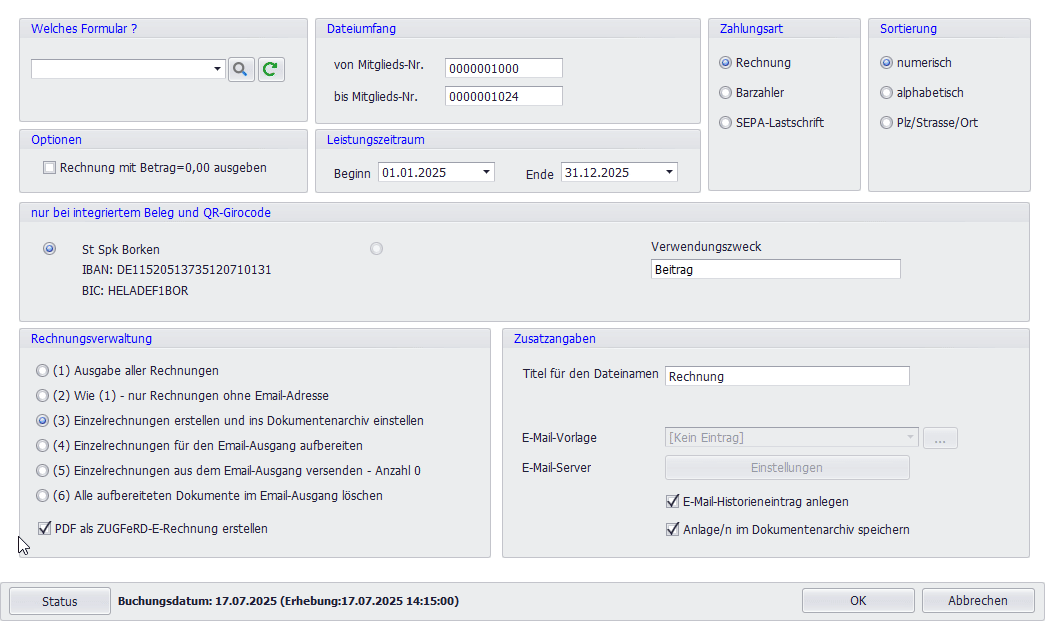Choose SEPA-Lastschrift as payment type
The height and width of the screenshot is (621, 1045).
click(726, 123)
